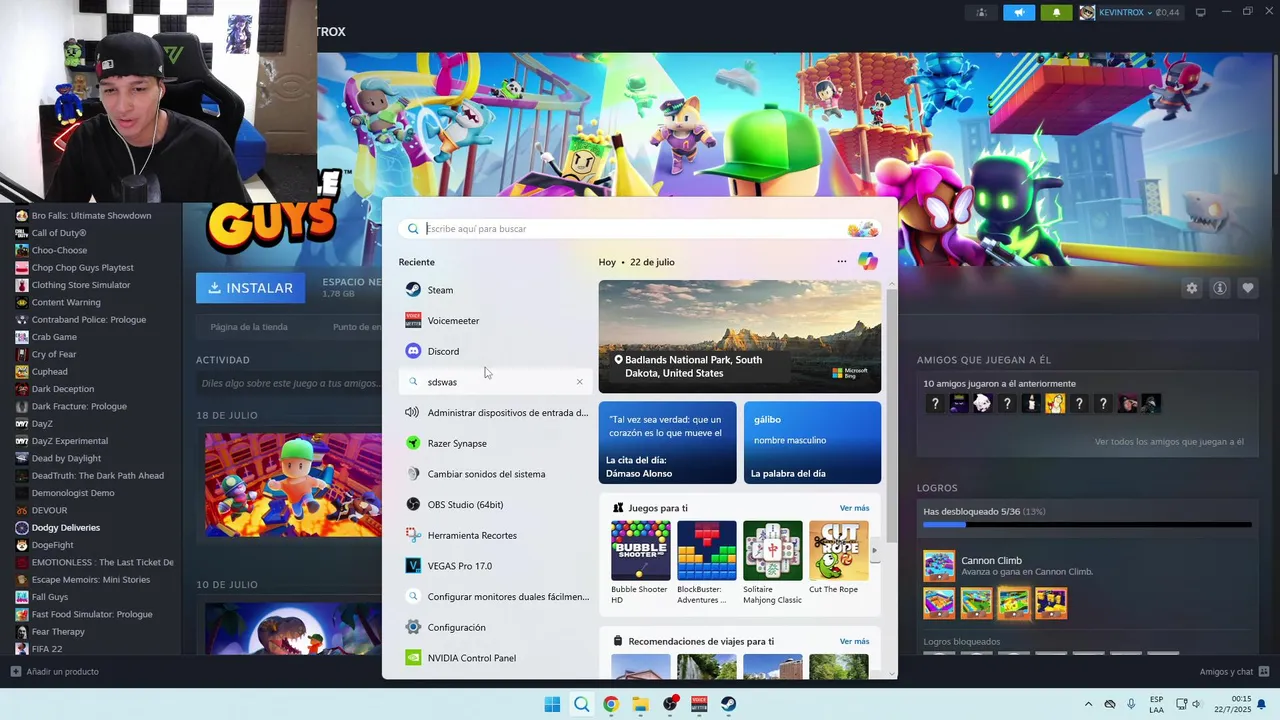The width and height of the screenshot is (1280, 720).
Task: Click Ver todos los amigos que juegan
Action: (x=1169, y=442)
